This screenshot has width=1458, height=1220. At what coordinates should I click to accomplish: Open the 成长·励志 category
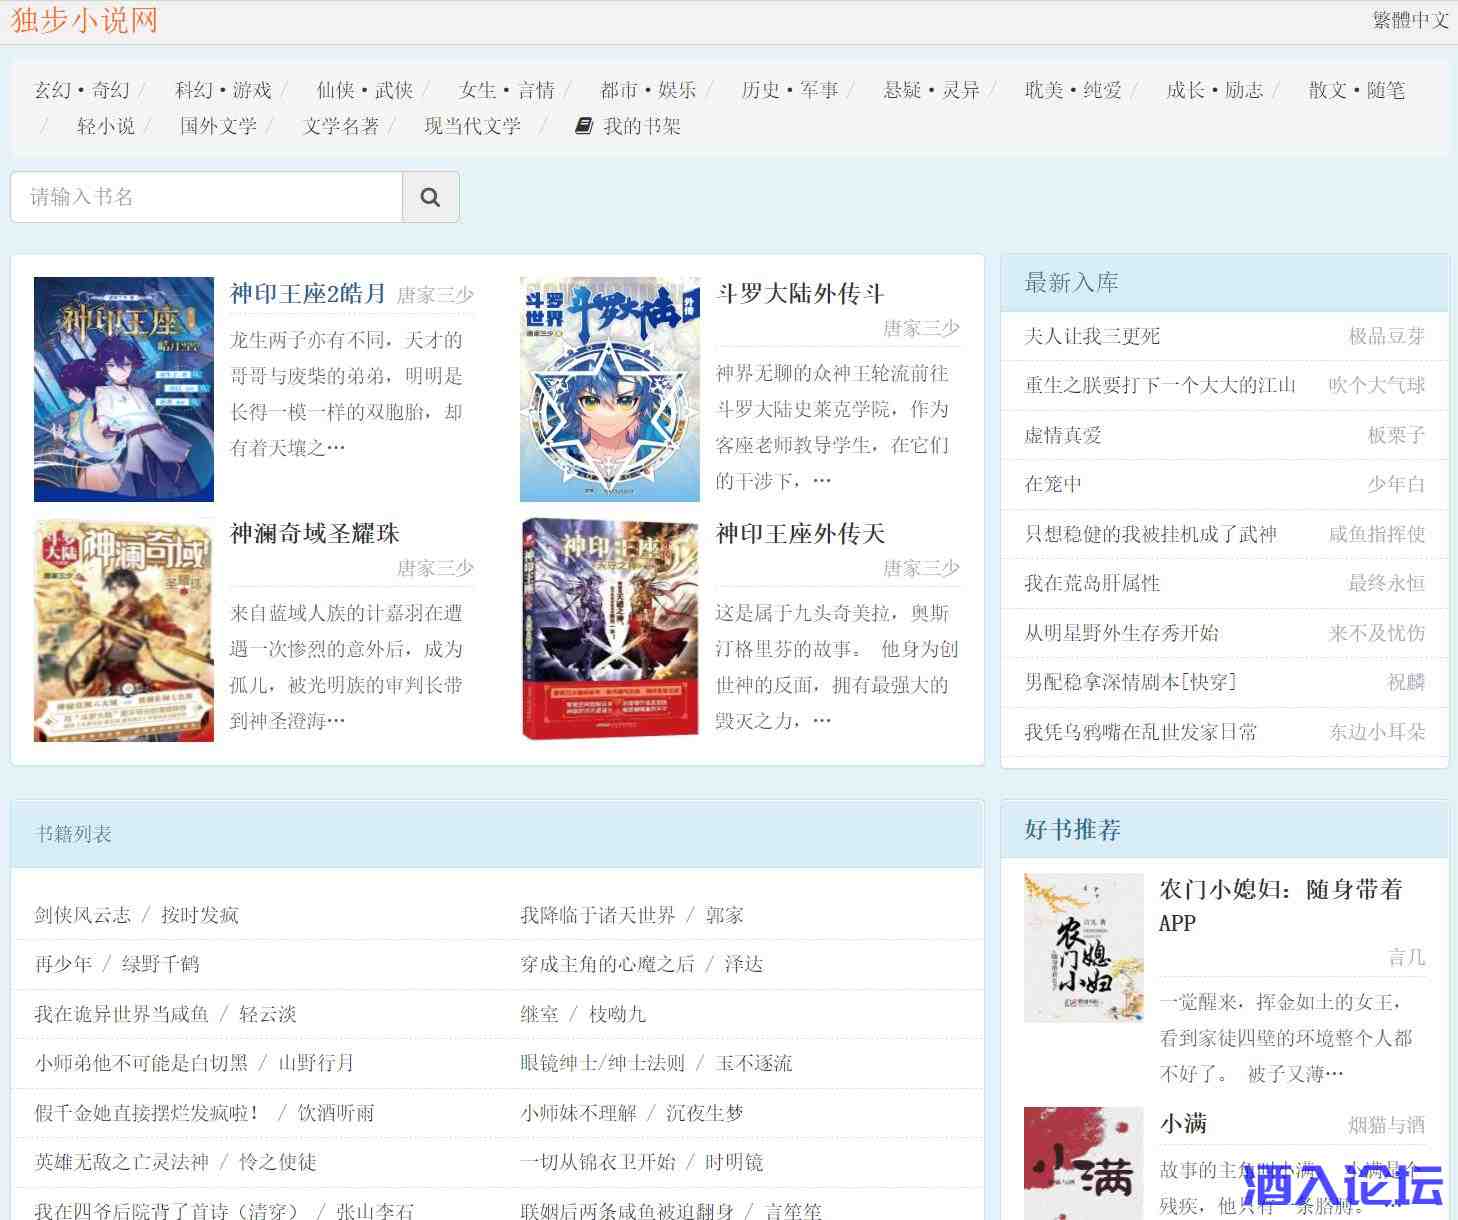tap(1215, 90)
